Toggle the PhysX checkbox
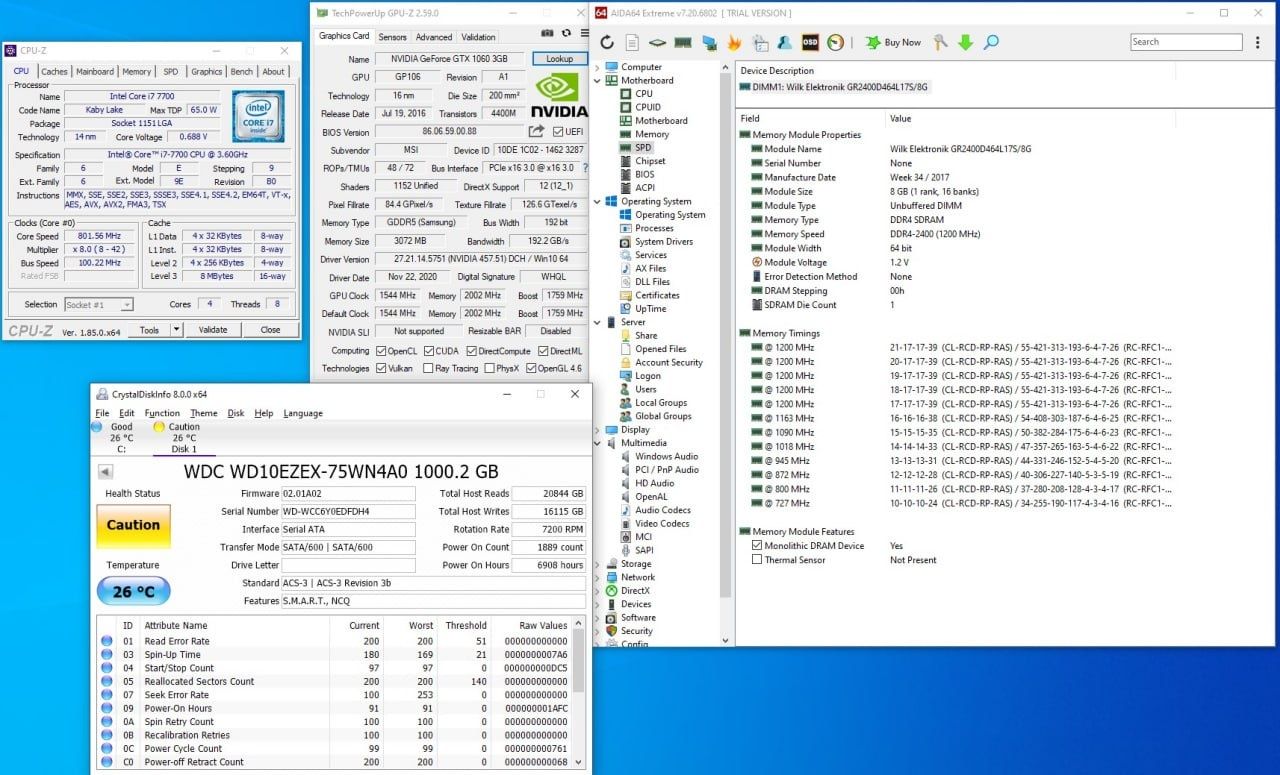 coord(488,368)
